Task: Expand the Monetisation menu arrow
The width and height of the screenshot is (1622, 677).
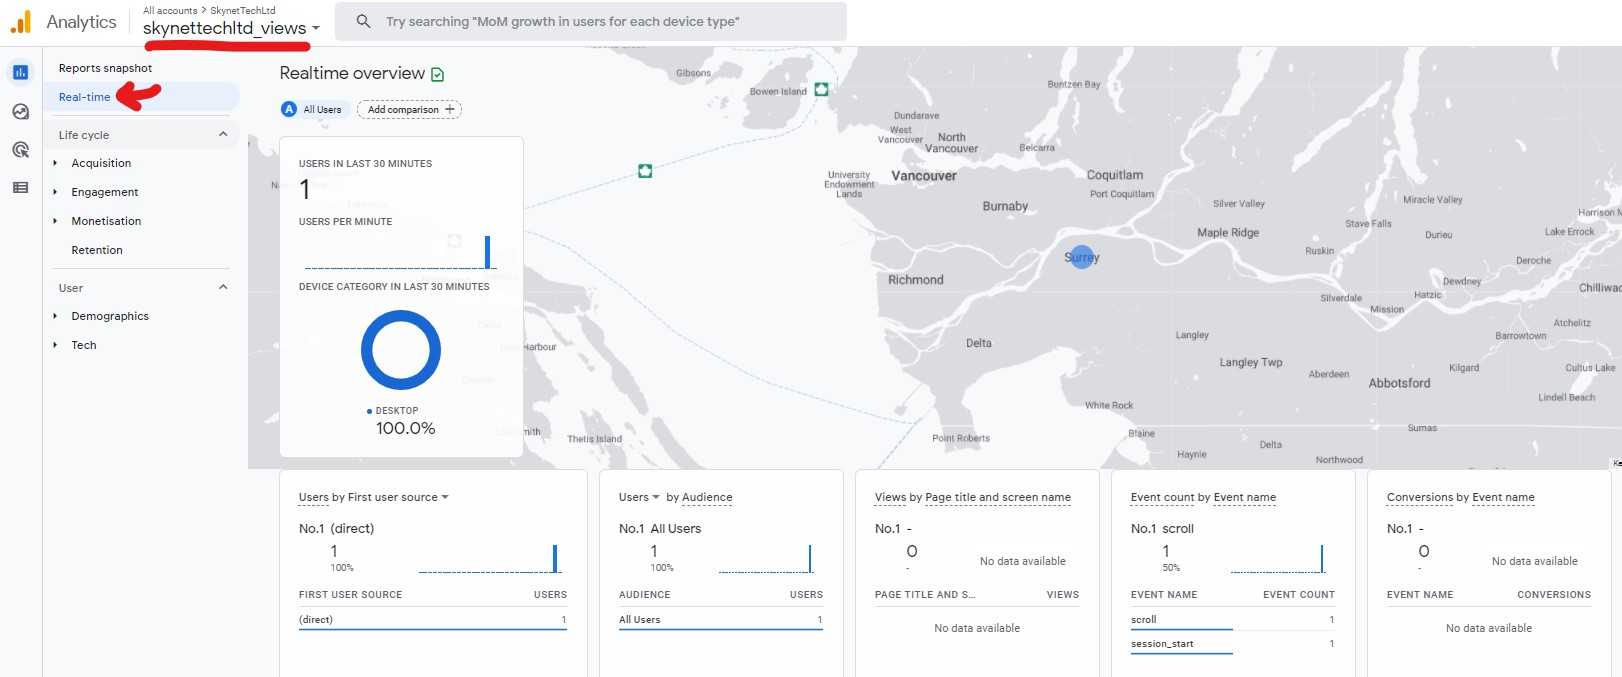Action: [x=55, y=221]
